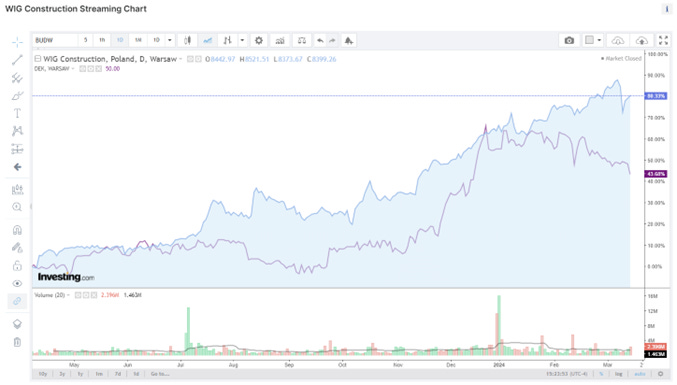The width and height of the screenshot is (677, 385).
Task: Collapse the WIG Construction legend
Action: 38,59
